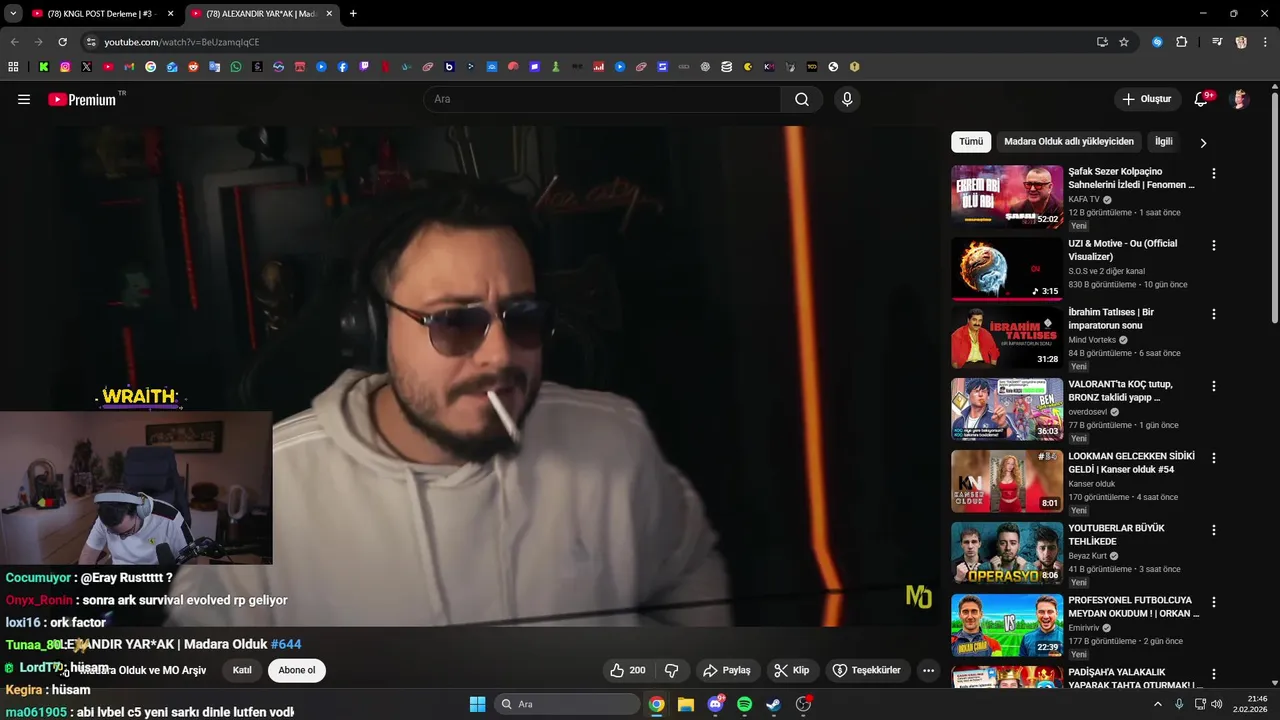Open Facebook bookmark in bookmarks bar
Image resolution: width=1280 pixels, height=720 pixels.
click(x=343, y=67)
